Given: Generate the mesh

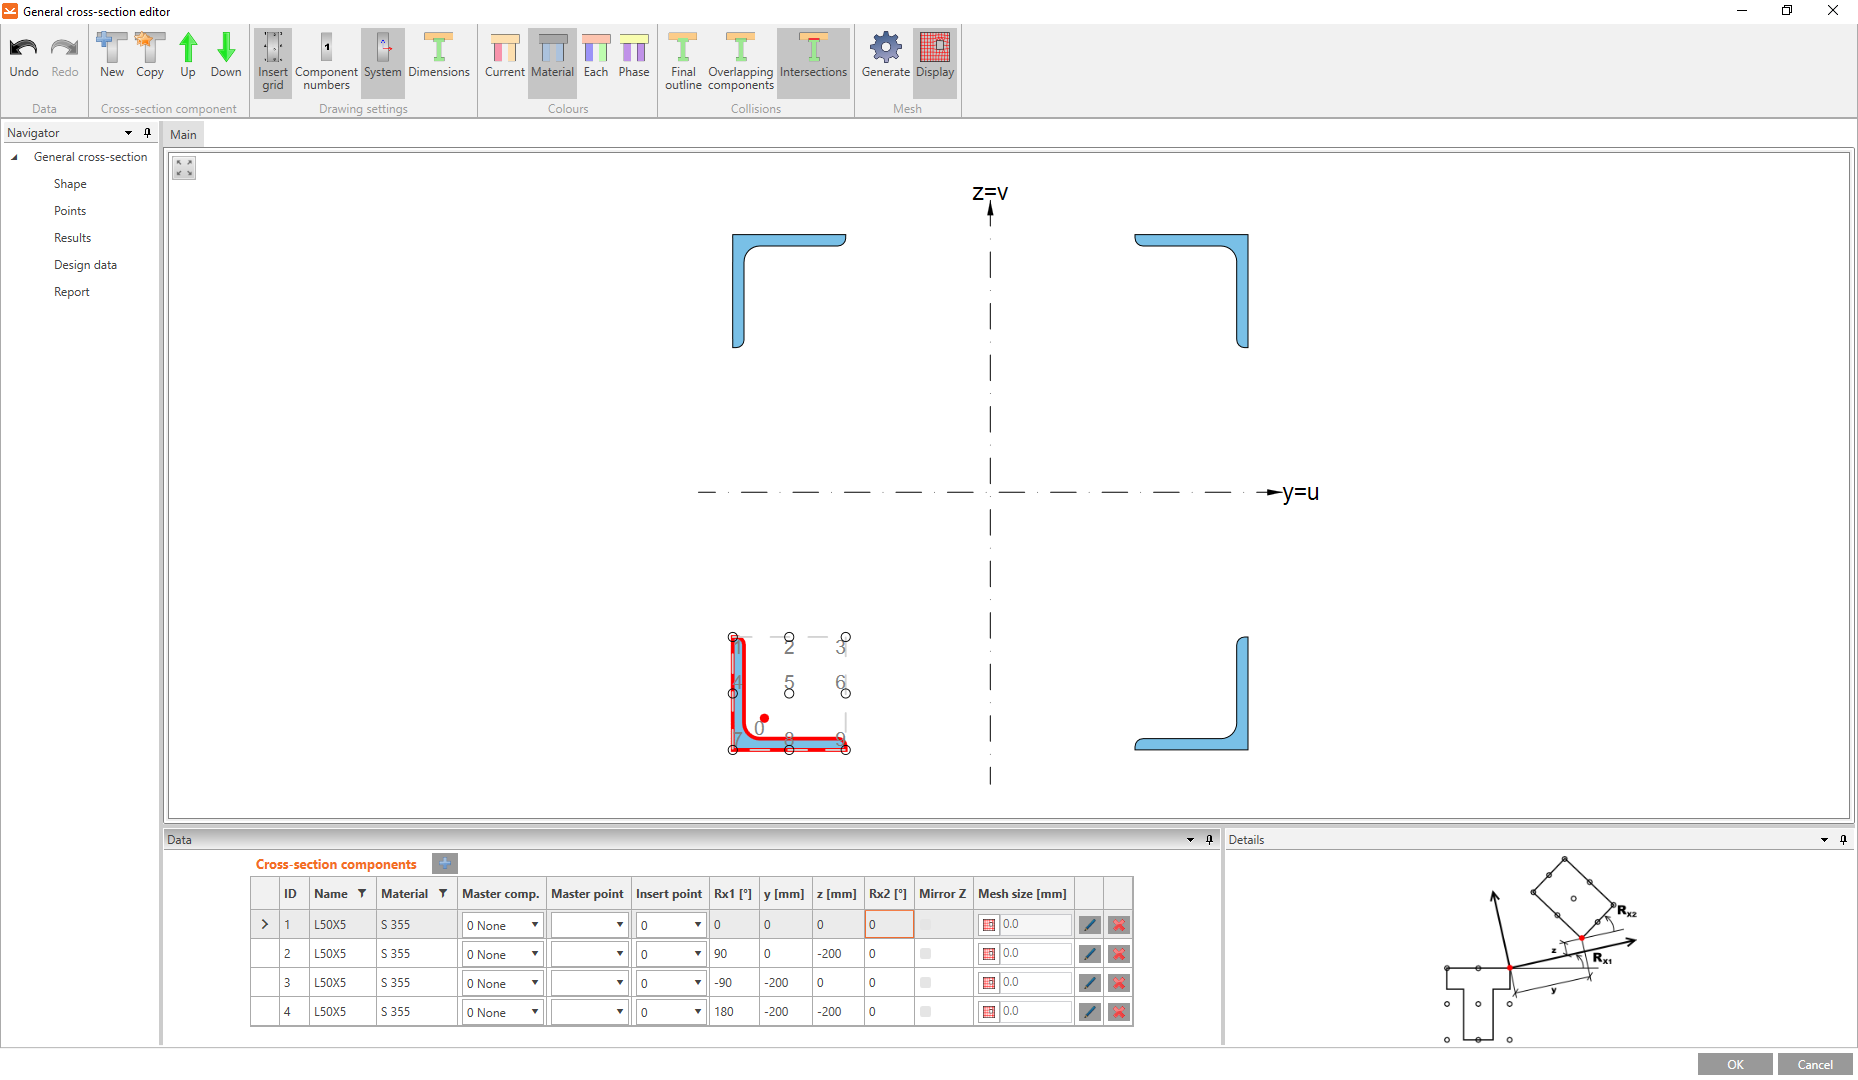Looking at the screenshot, I should click(886, 56).
